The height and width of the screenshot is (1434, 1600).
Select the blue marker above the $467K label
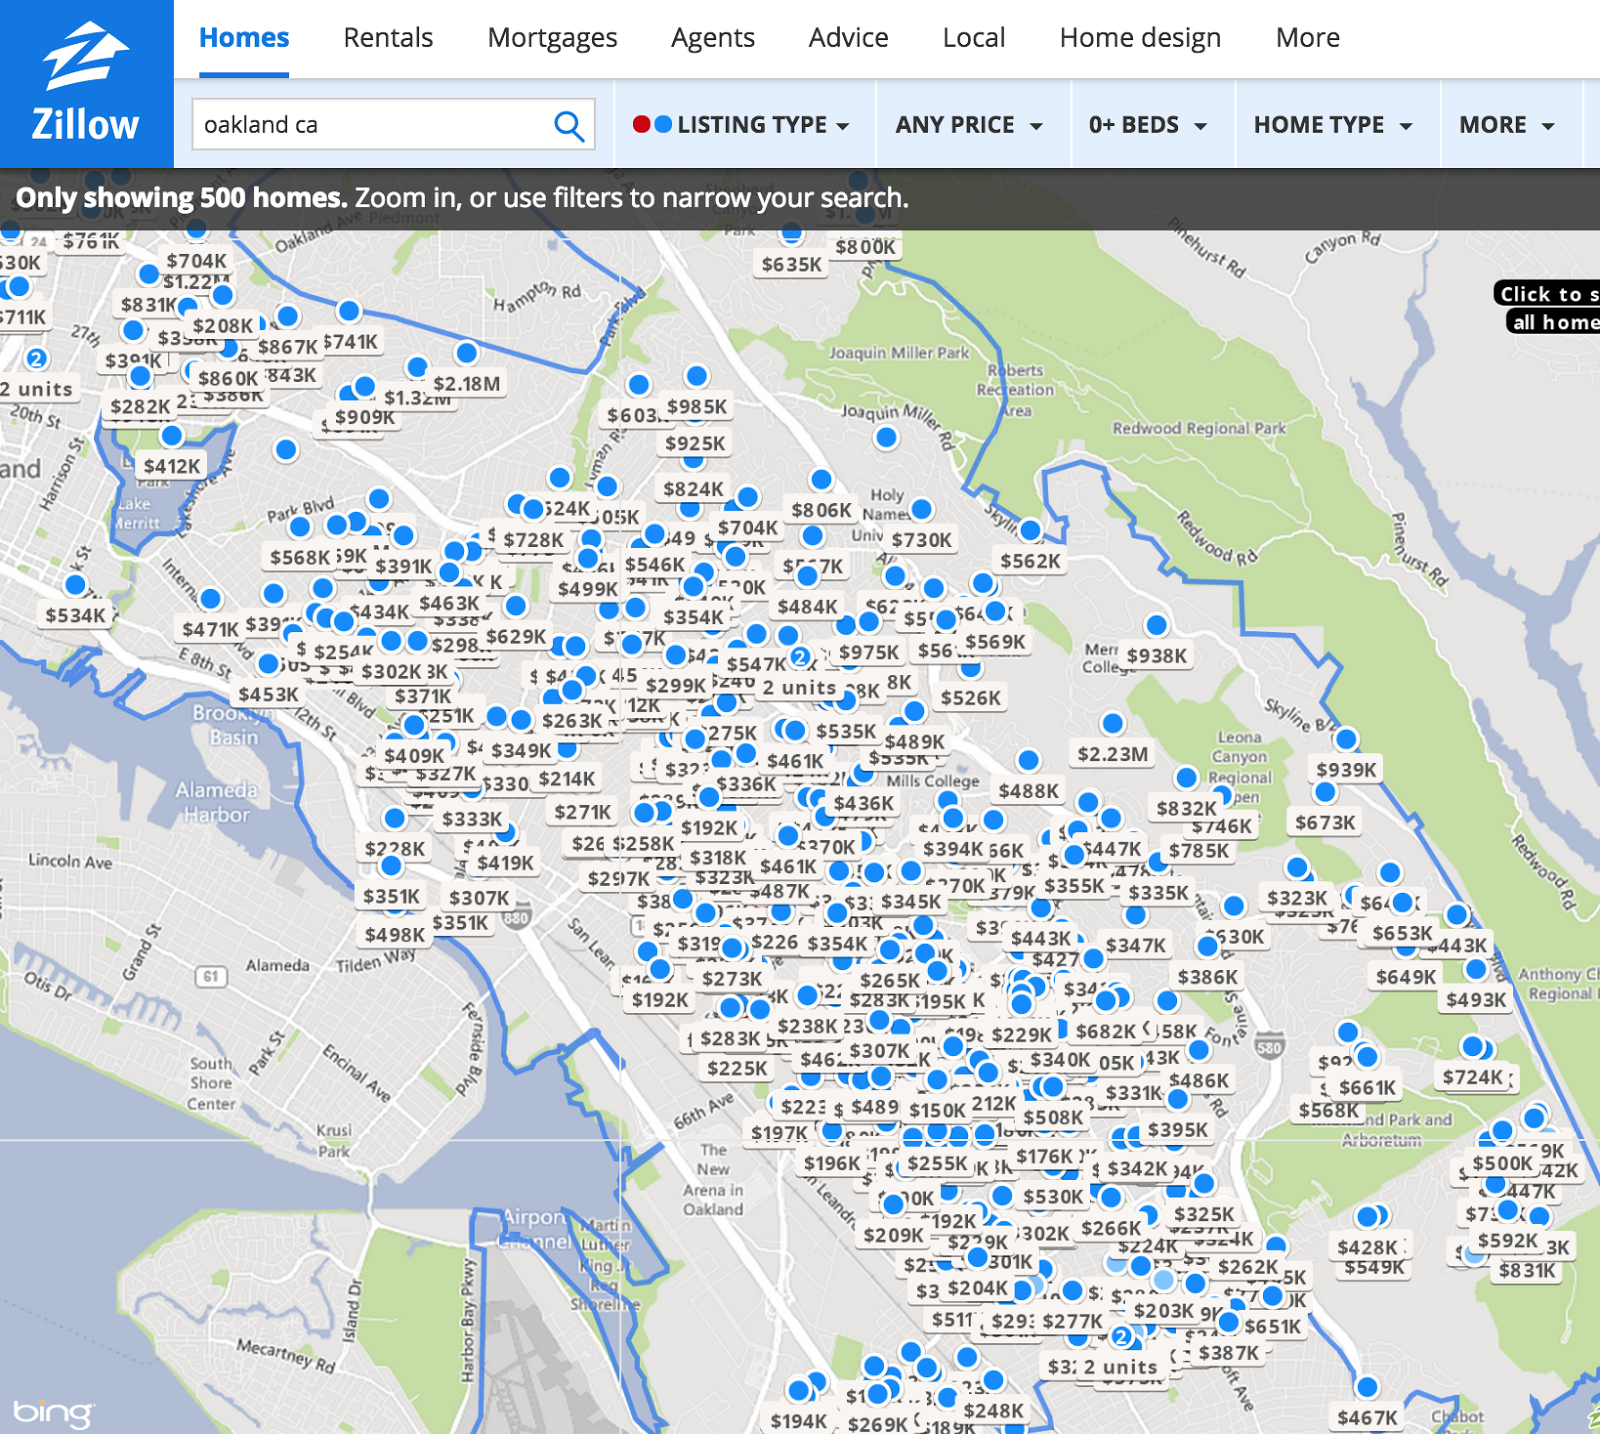[x=1367, y=1387]
